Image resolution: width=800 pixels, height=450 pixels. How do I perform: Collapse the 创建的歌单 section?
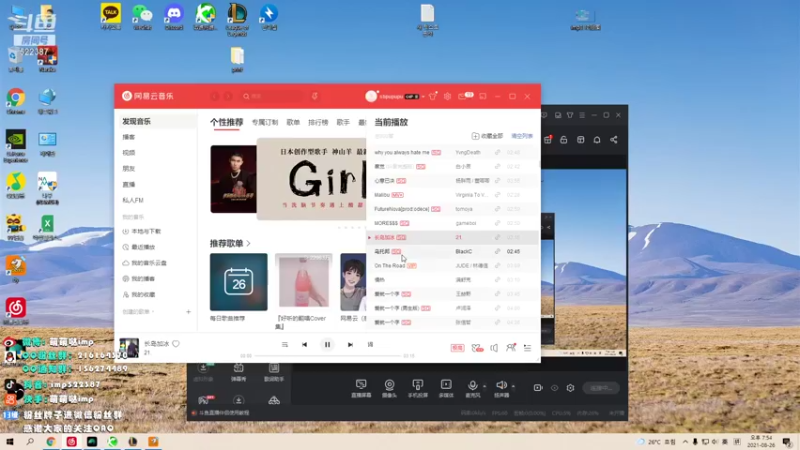tap(138, 312)
